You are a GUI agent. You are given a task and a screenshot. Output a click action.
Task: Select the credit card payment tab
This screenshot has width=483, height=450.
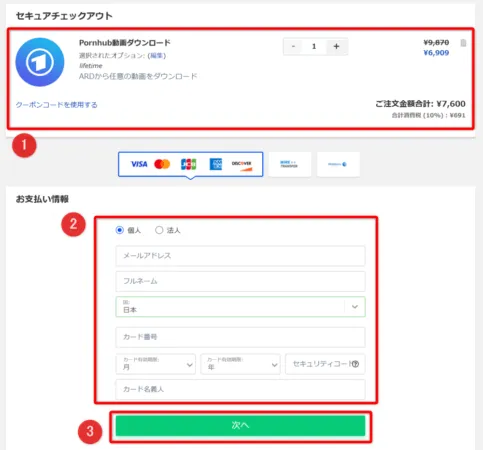tap(190, 164)
